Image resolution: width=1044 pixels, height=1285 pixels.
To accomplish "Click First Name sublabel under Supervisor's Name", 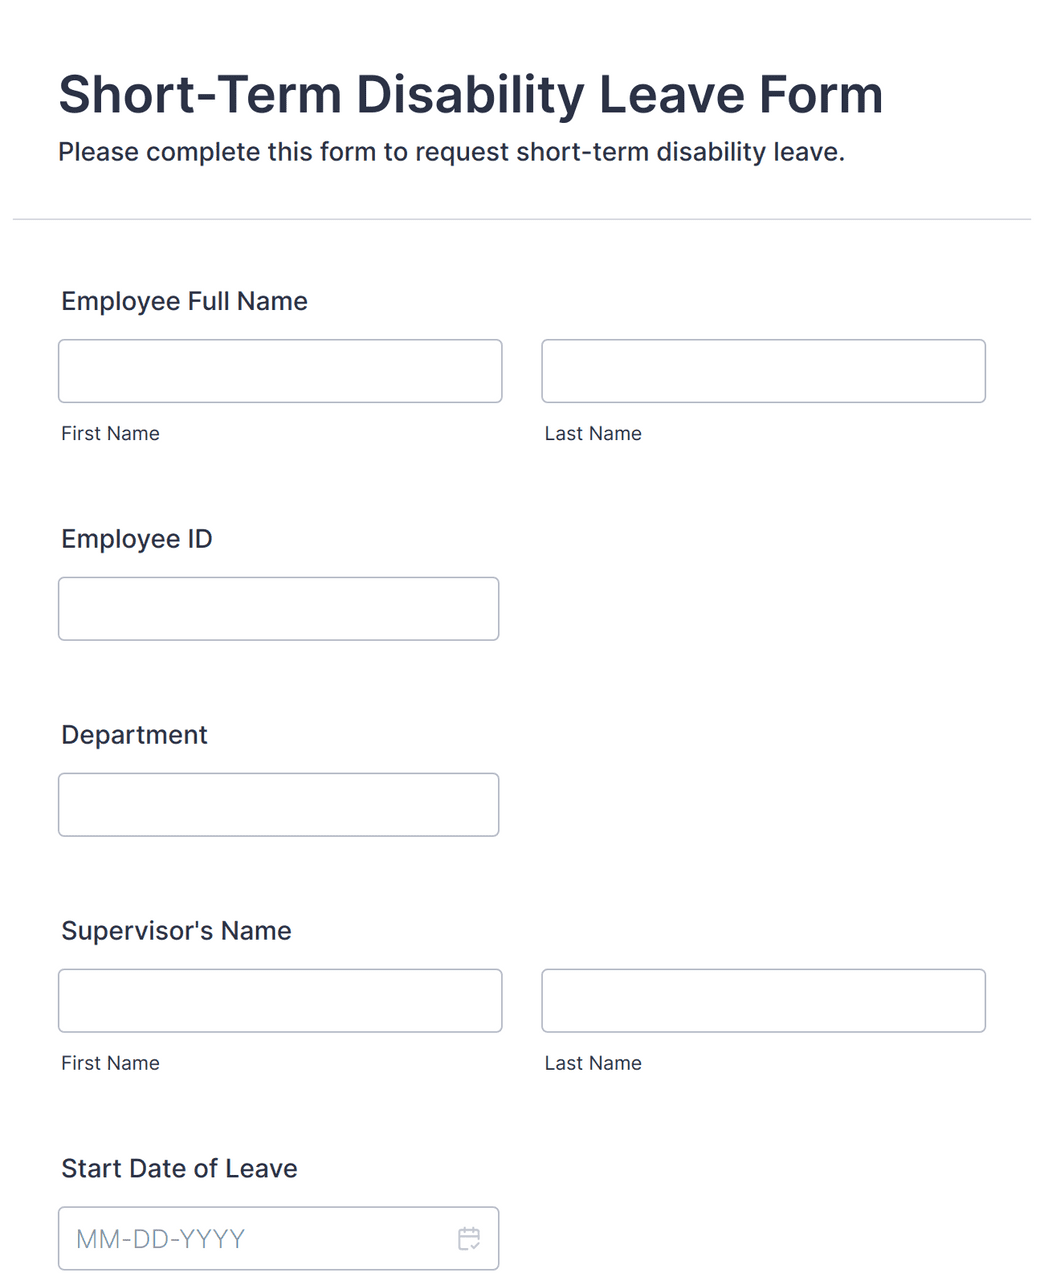I will coord(110,1063).
